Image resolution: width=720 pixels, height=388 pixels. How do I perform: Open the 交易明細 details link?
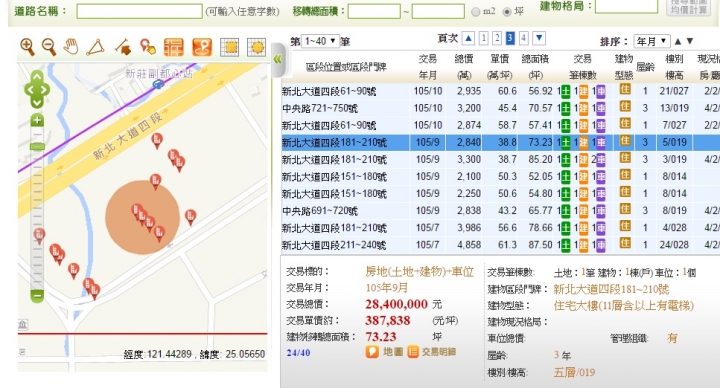click(432, 352)
